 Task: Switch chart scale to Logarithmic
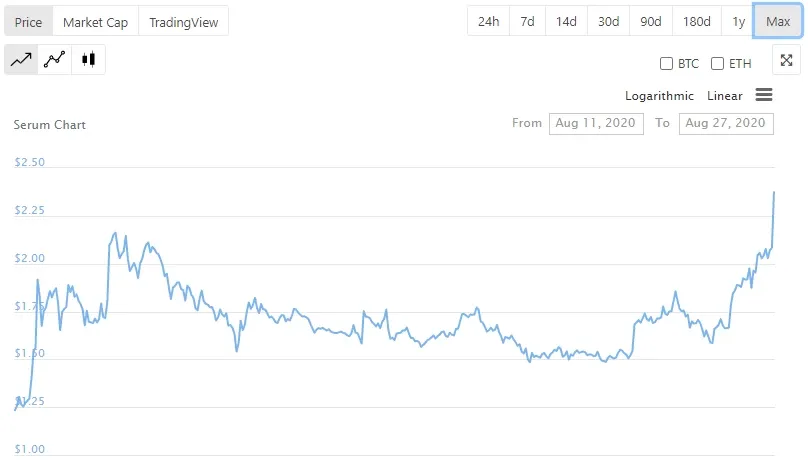[x=659, y=96]
